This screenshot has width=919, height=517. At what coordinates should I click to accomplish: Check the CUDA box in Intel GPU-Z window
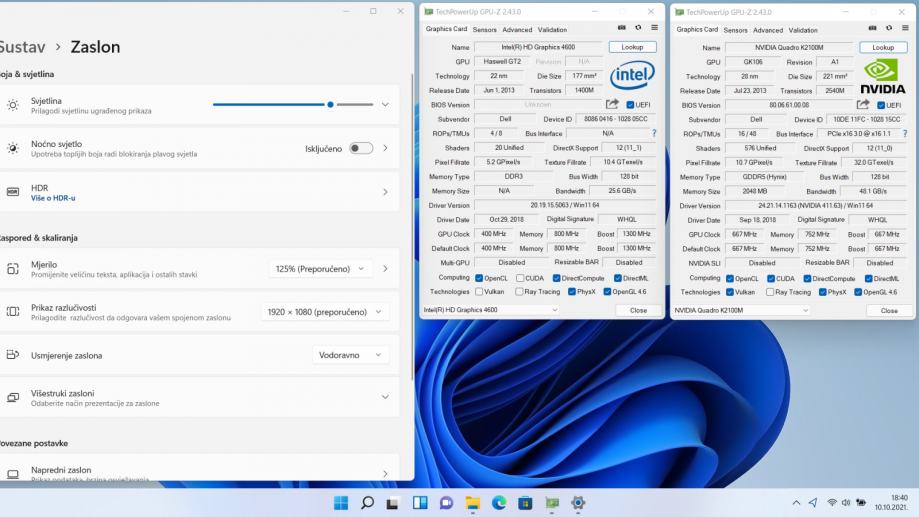(520, 278)
